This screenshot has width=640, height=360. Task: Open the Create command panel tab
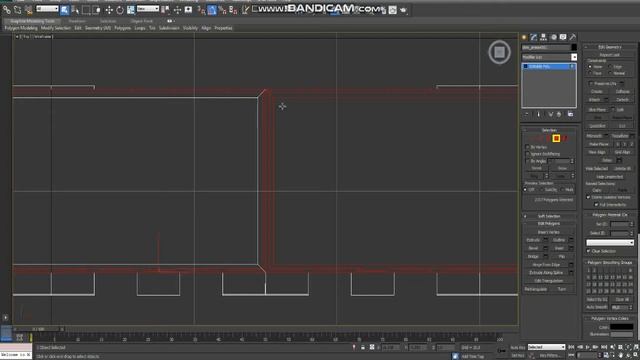click(524, 37)
